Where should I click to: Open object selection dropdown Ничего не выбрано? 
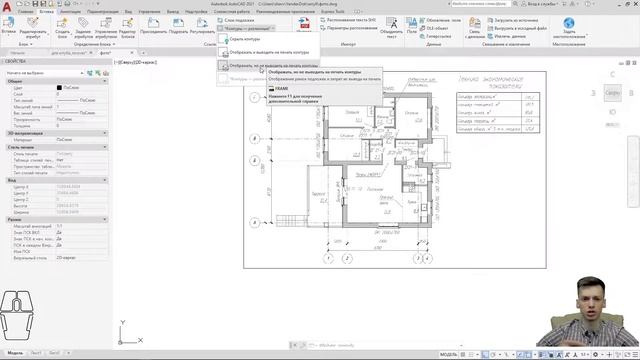coord(44,73)
